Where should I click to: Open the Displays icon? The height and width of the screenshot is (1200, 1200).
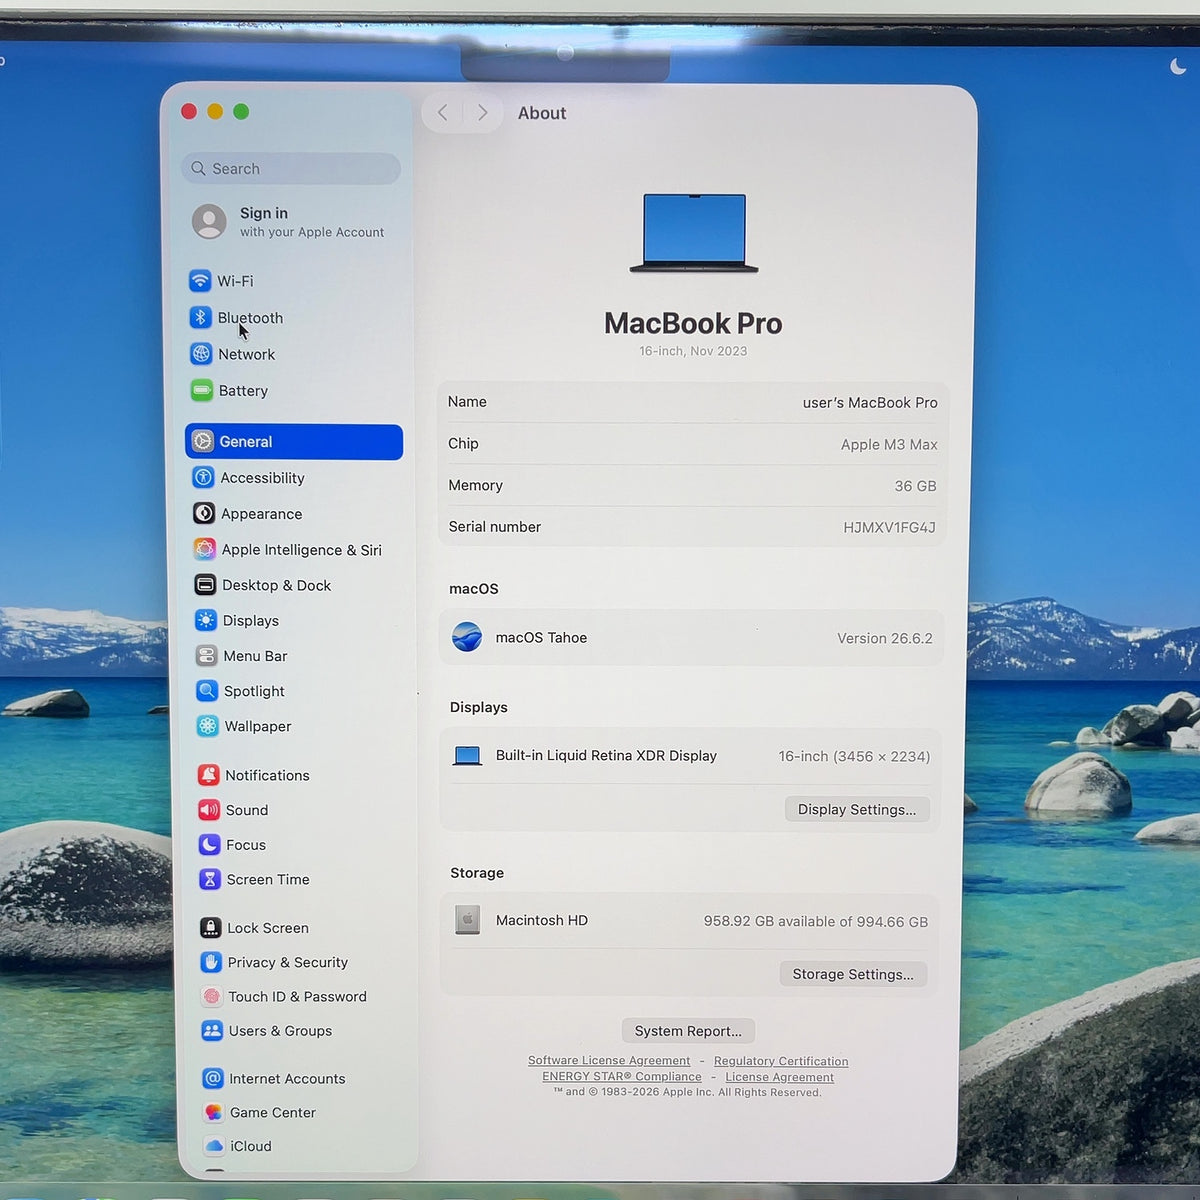tap(205, 620)
